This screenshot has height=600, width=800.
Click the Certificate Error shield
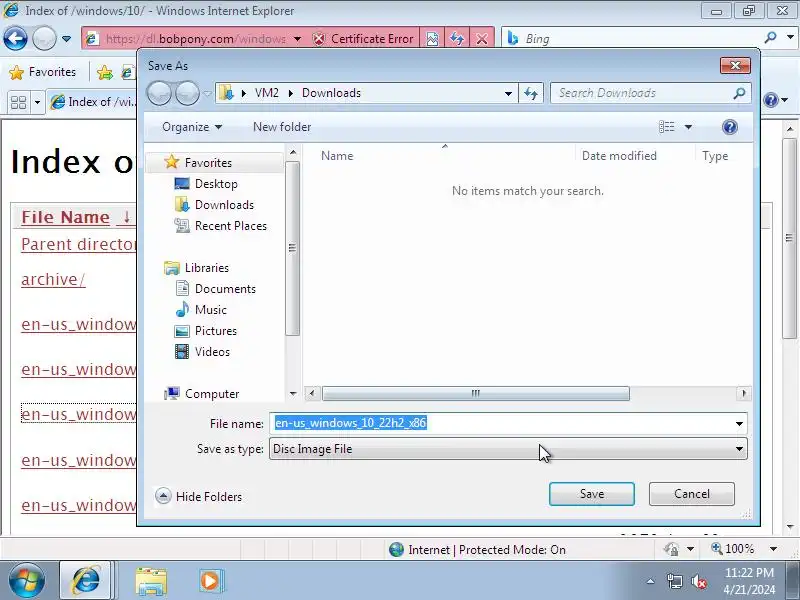318,39
